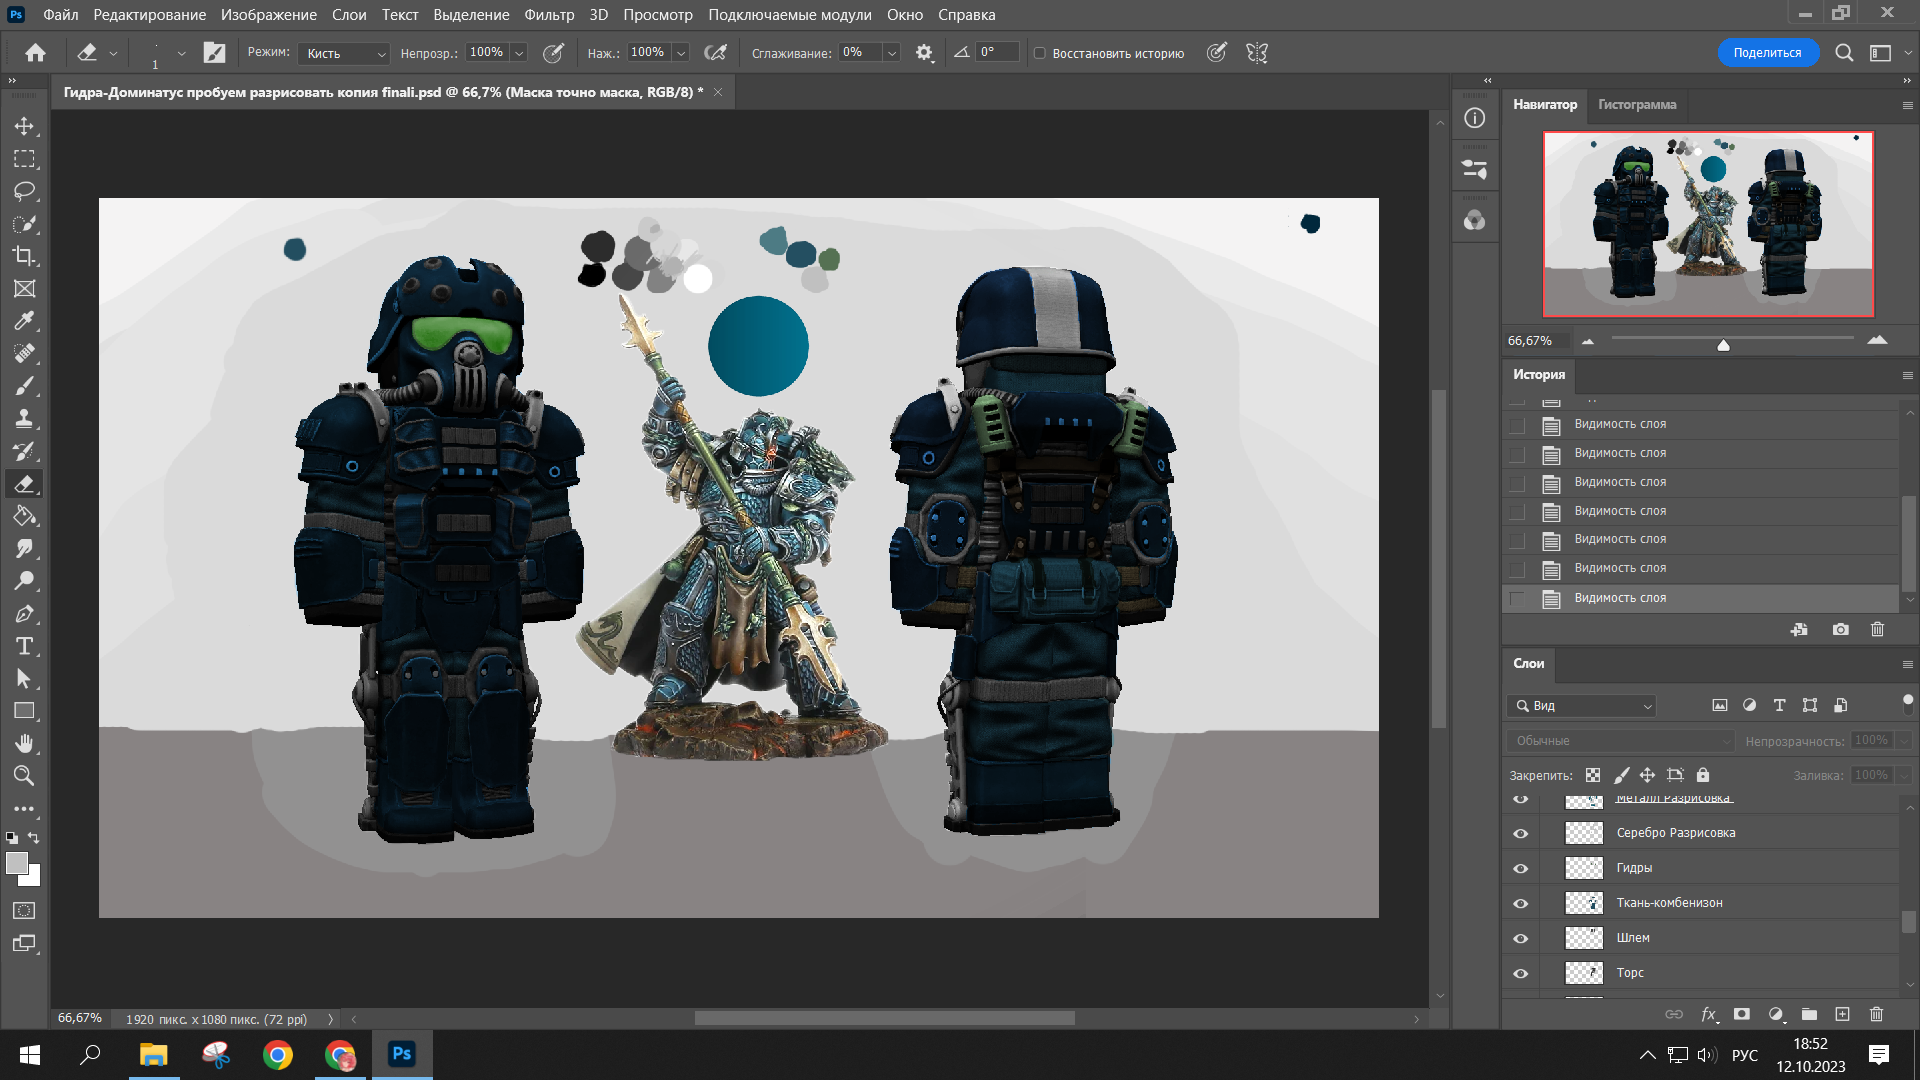Screen dimensions: 1920x1080
Task: Select the Path Selection tool
Action: pyautogui.click(x=24, y=679)
